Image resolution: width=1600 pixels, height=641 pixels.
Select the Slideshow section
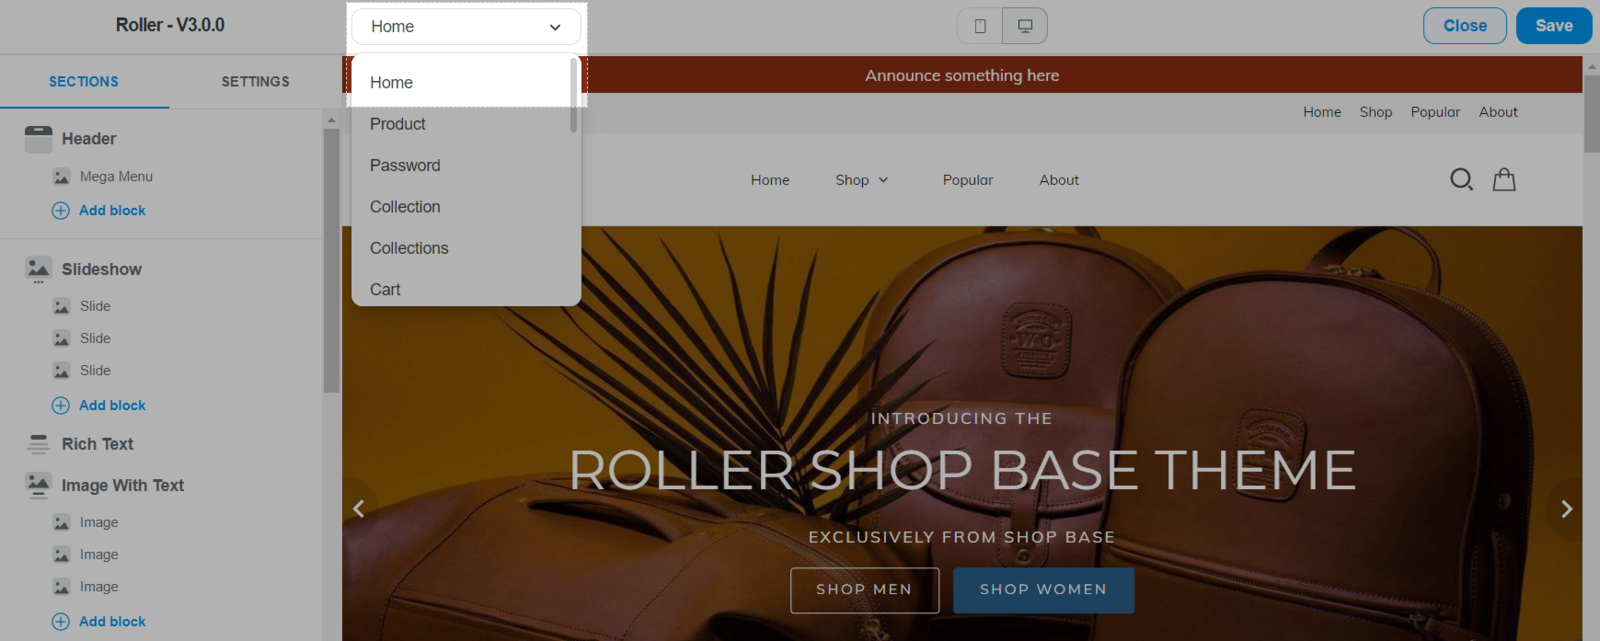[x=102, y=270]
